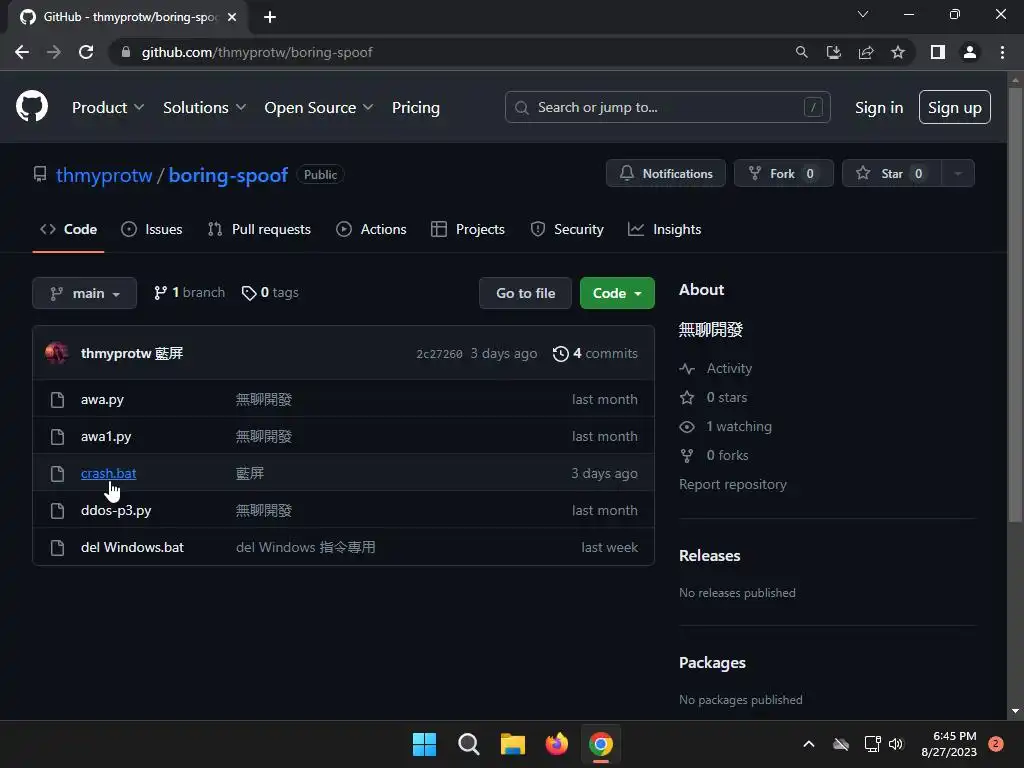
Task: Expand the Star lists dropdown arrow
Action: pos(958,174)
